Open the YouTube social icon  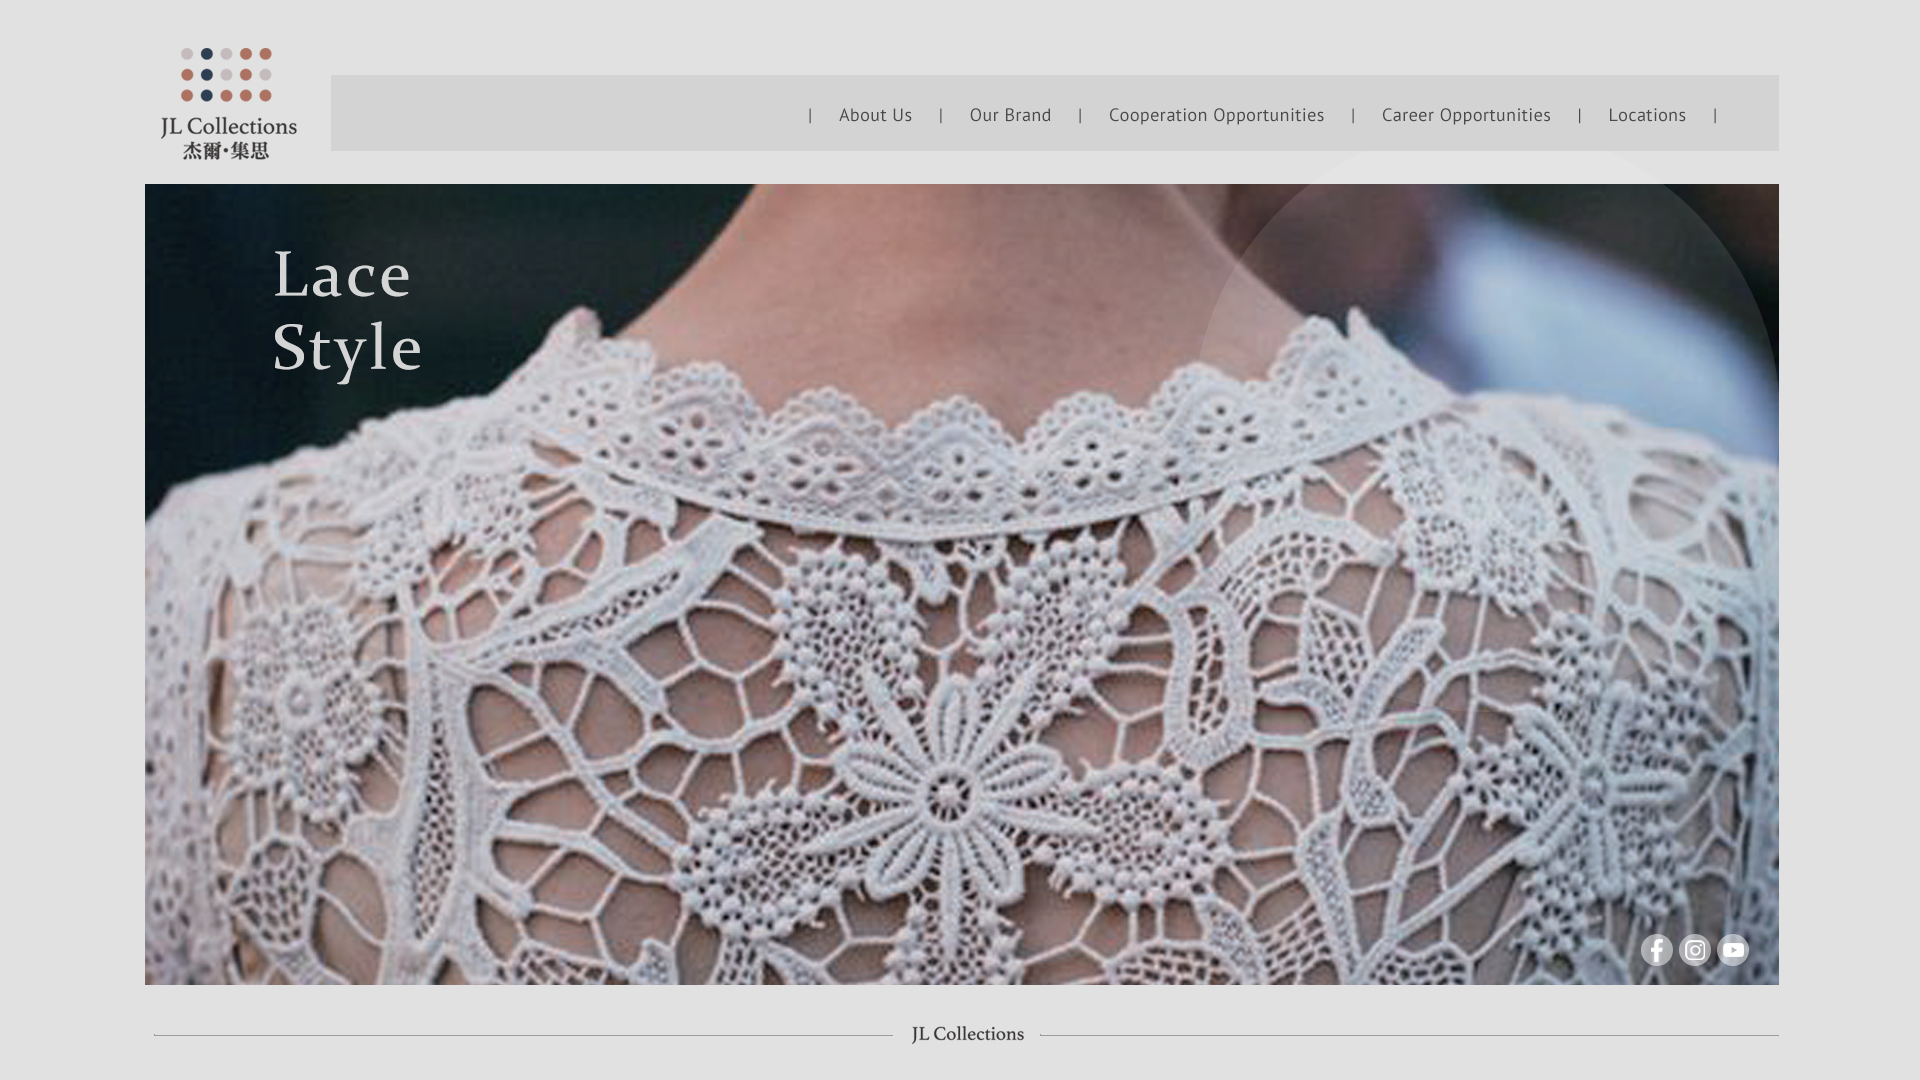click(1732, 950)
